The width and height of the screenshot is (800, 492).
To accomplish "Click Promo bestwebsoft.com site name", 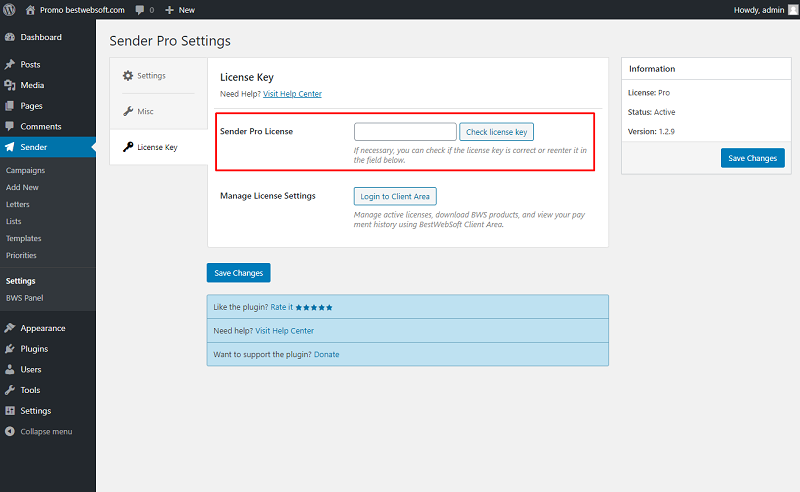I will click(x=82, y=10).
